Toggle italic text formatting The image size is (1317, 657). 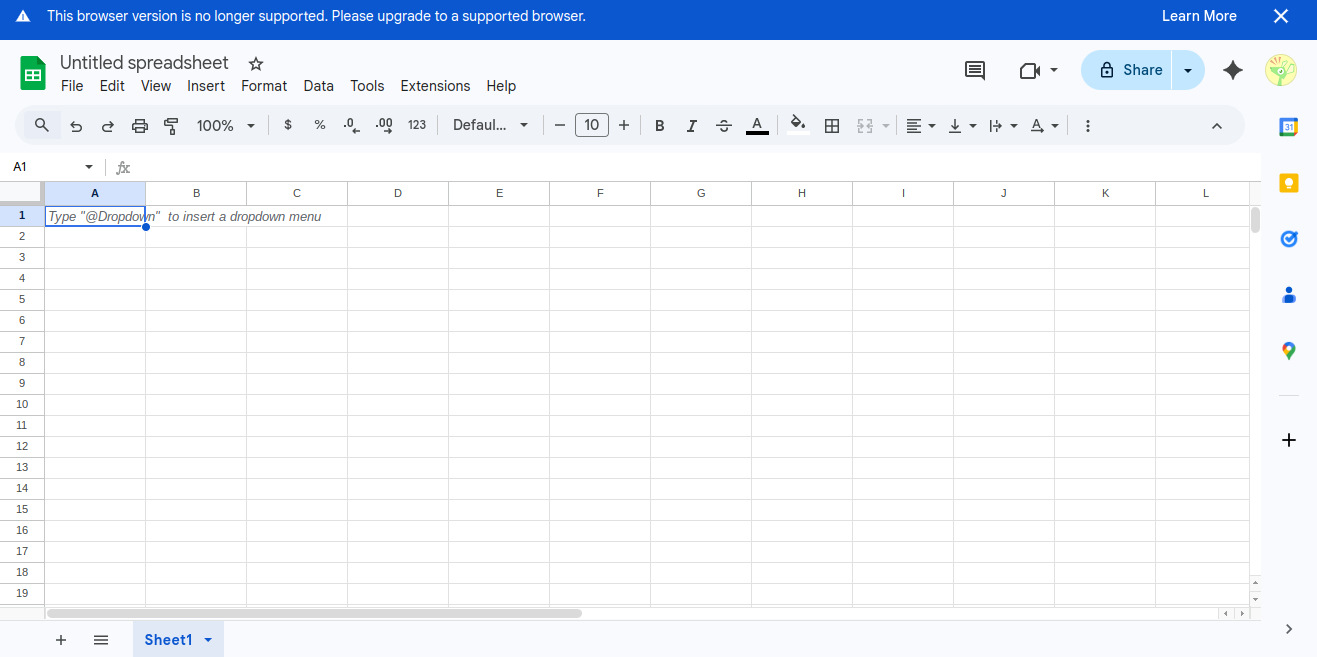pos(691,126)
